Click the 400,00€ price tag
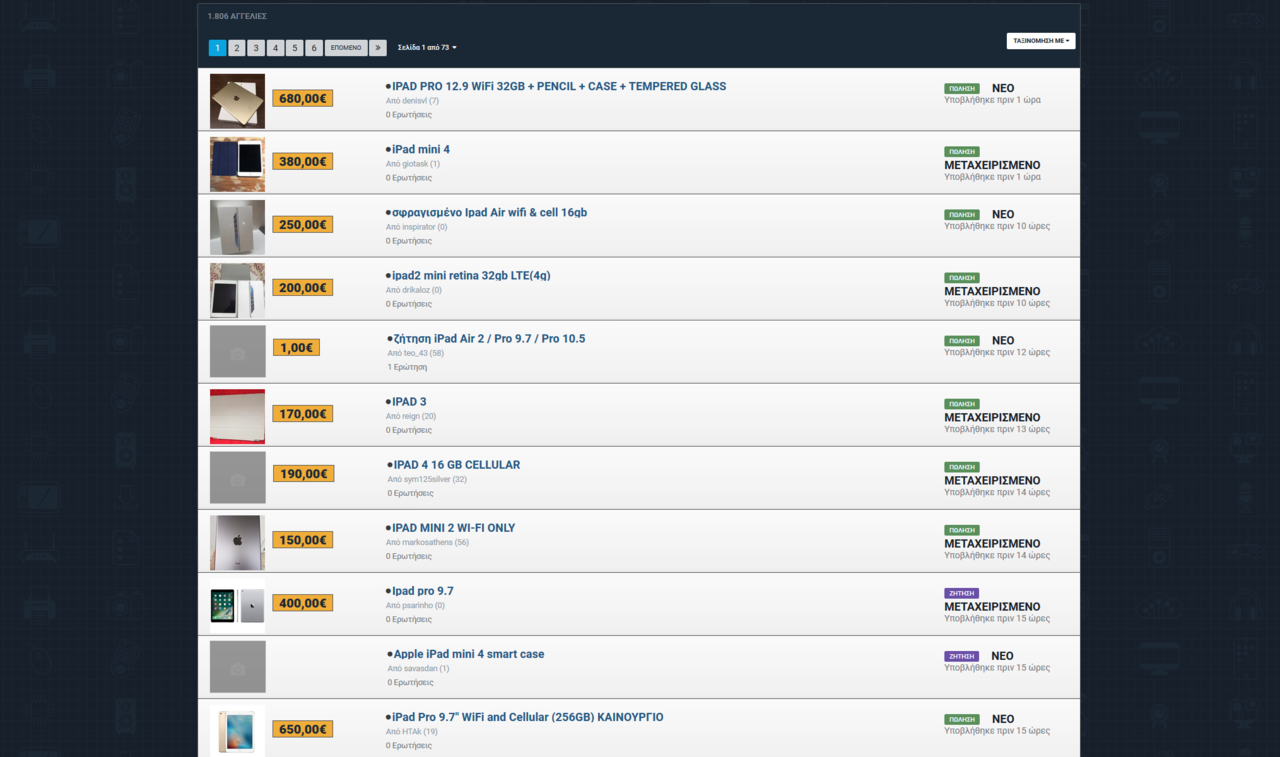The image size is (1280, 757). click(x=303, y=602)
